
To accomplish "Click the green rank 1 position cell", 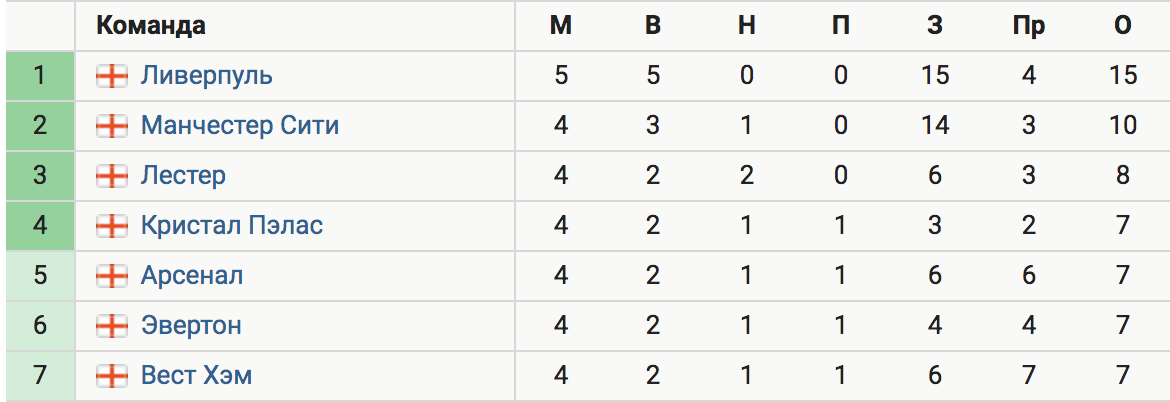I will 40,76.
